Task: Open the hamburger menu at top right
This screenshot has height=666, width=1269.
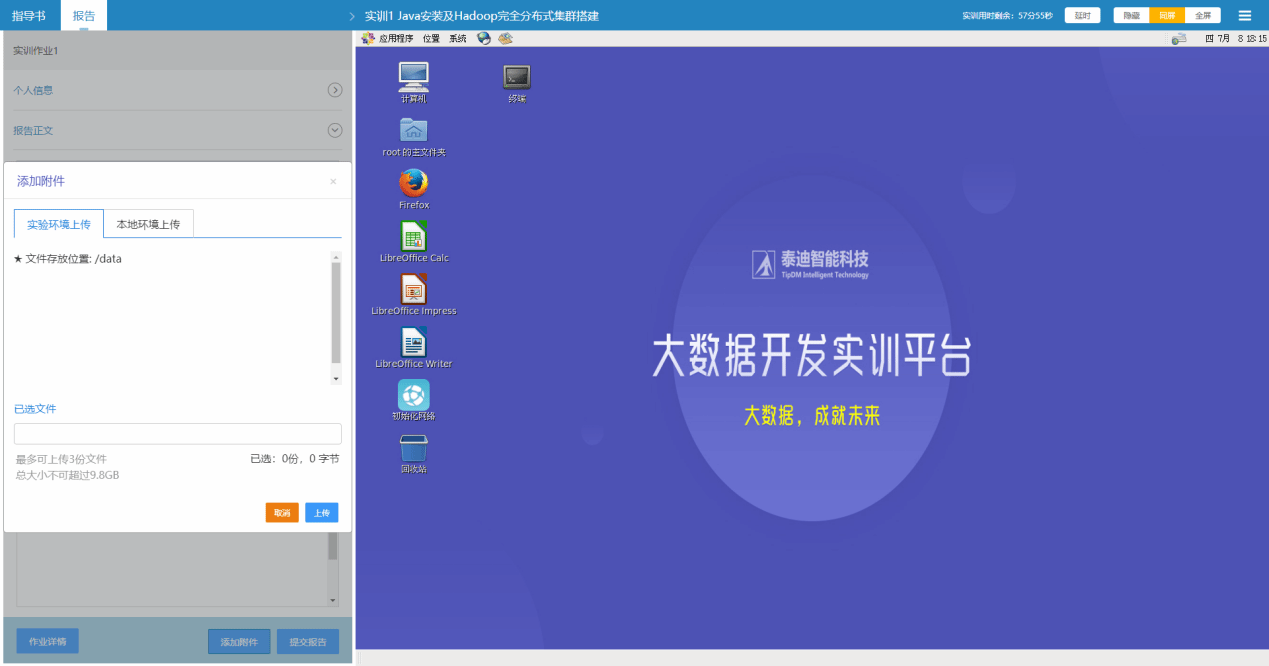Action: pyautogui.click(x=1245, y=15)
